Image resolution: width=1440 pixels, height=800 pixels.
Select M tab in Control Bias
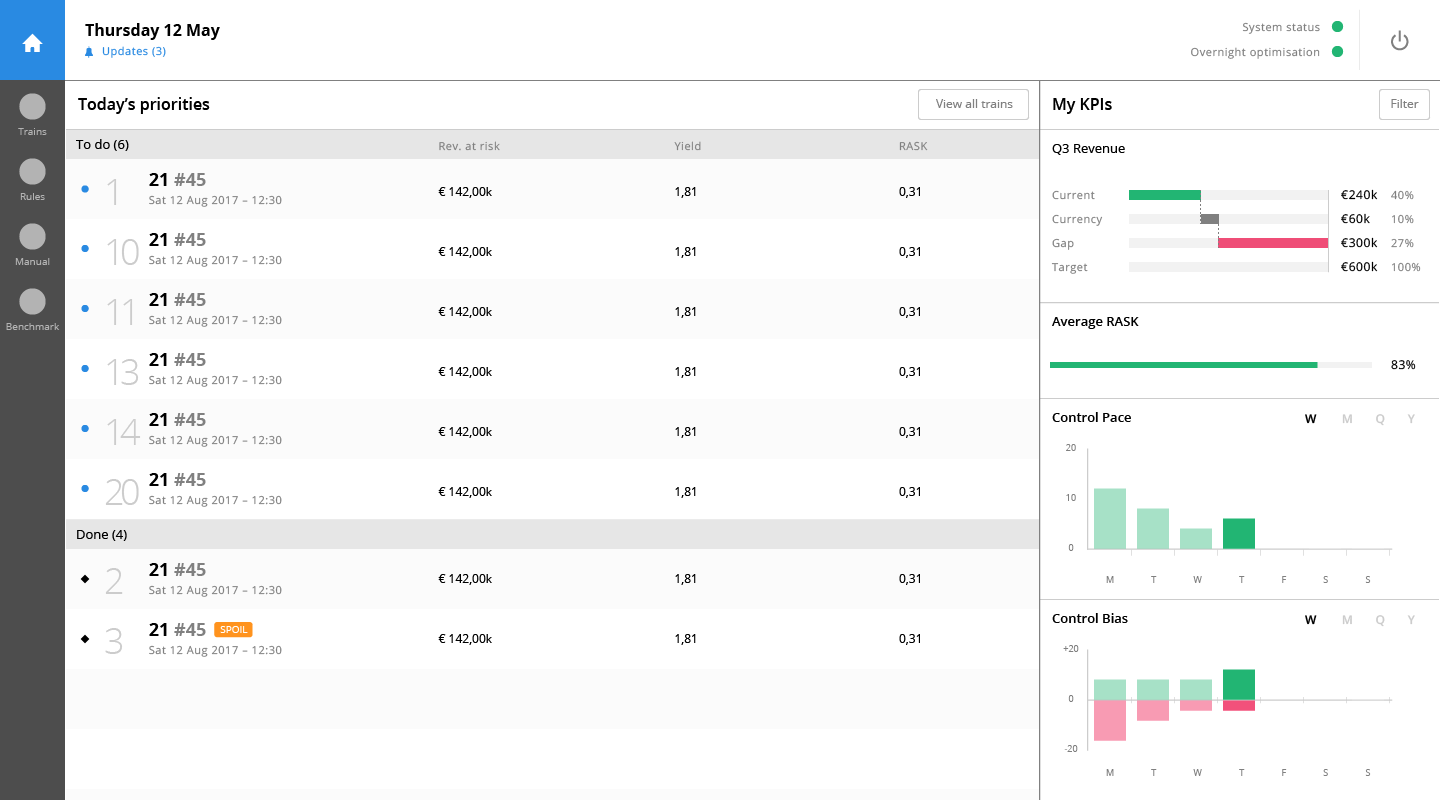(x=1347, y=620)
